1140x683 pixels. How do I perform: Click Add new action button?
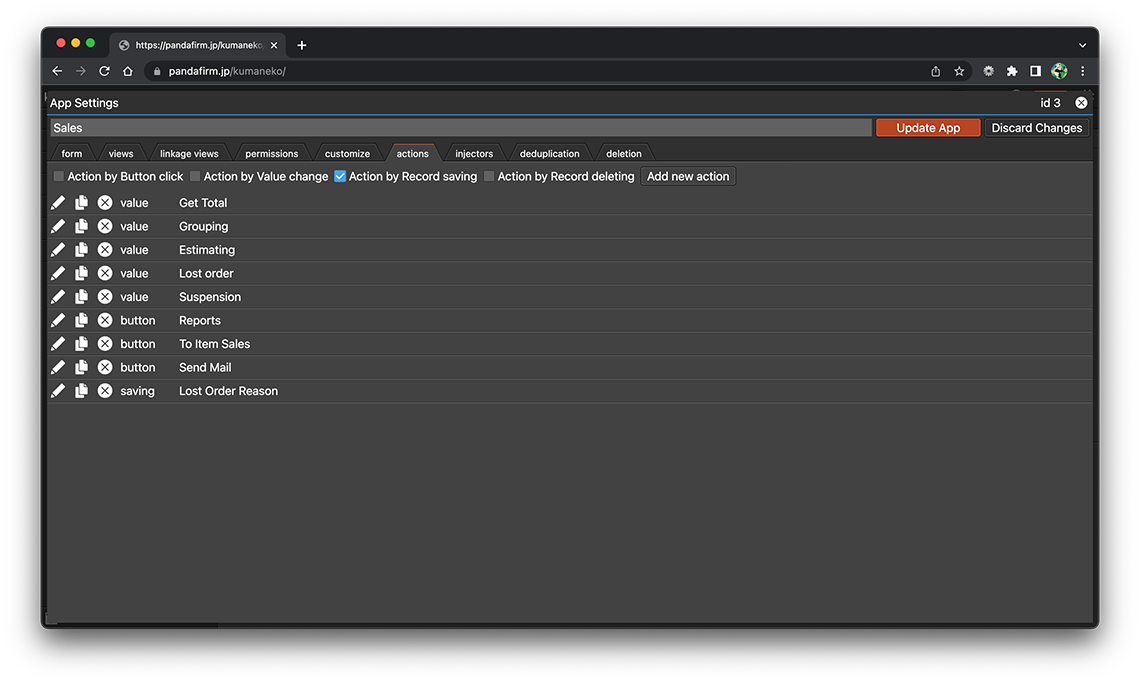click(x=688, y=177)
